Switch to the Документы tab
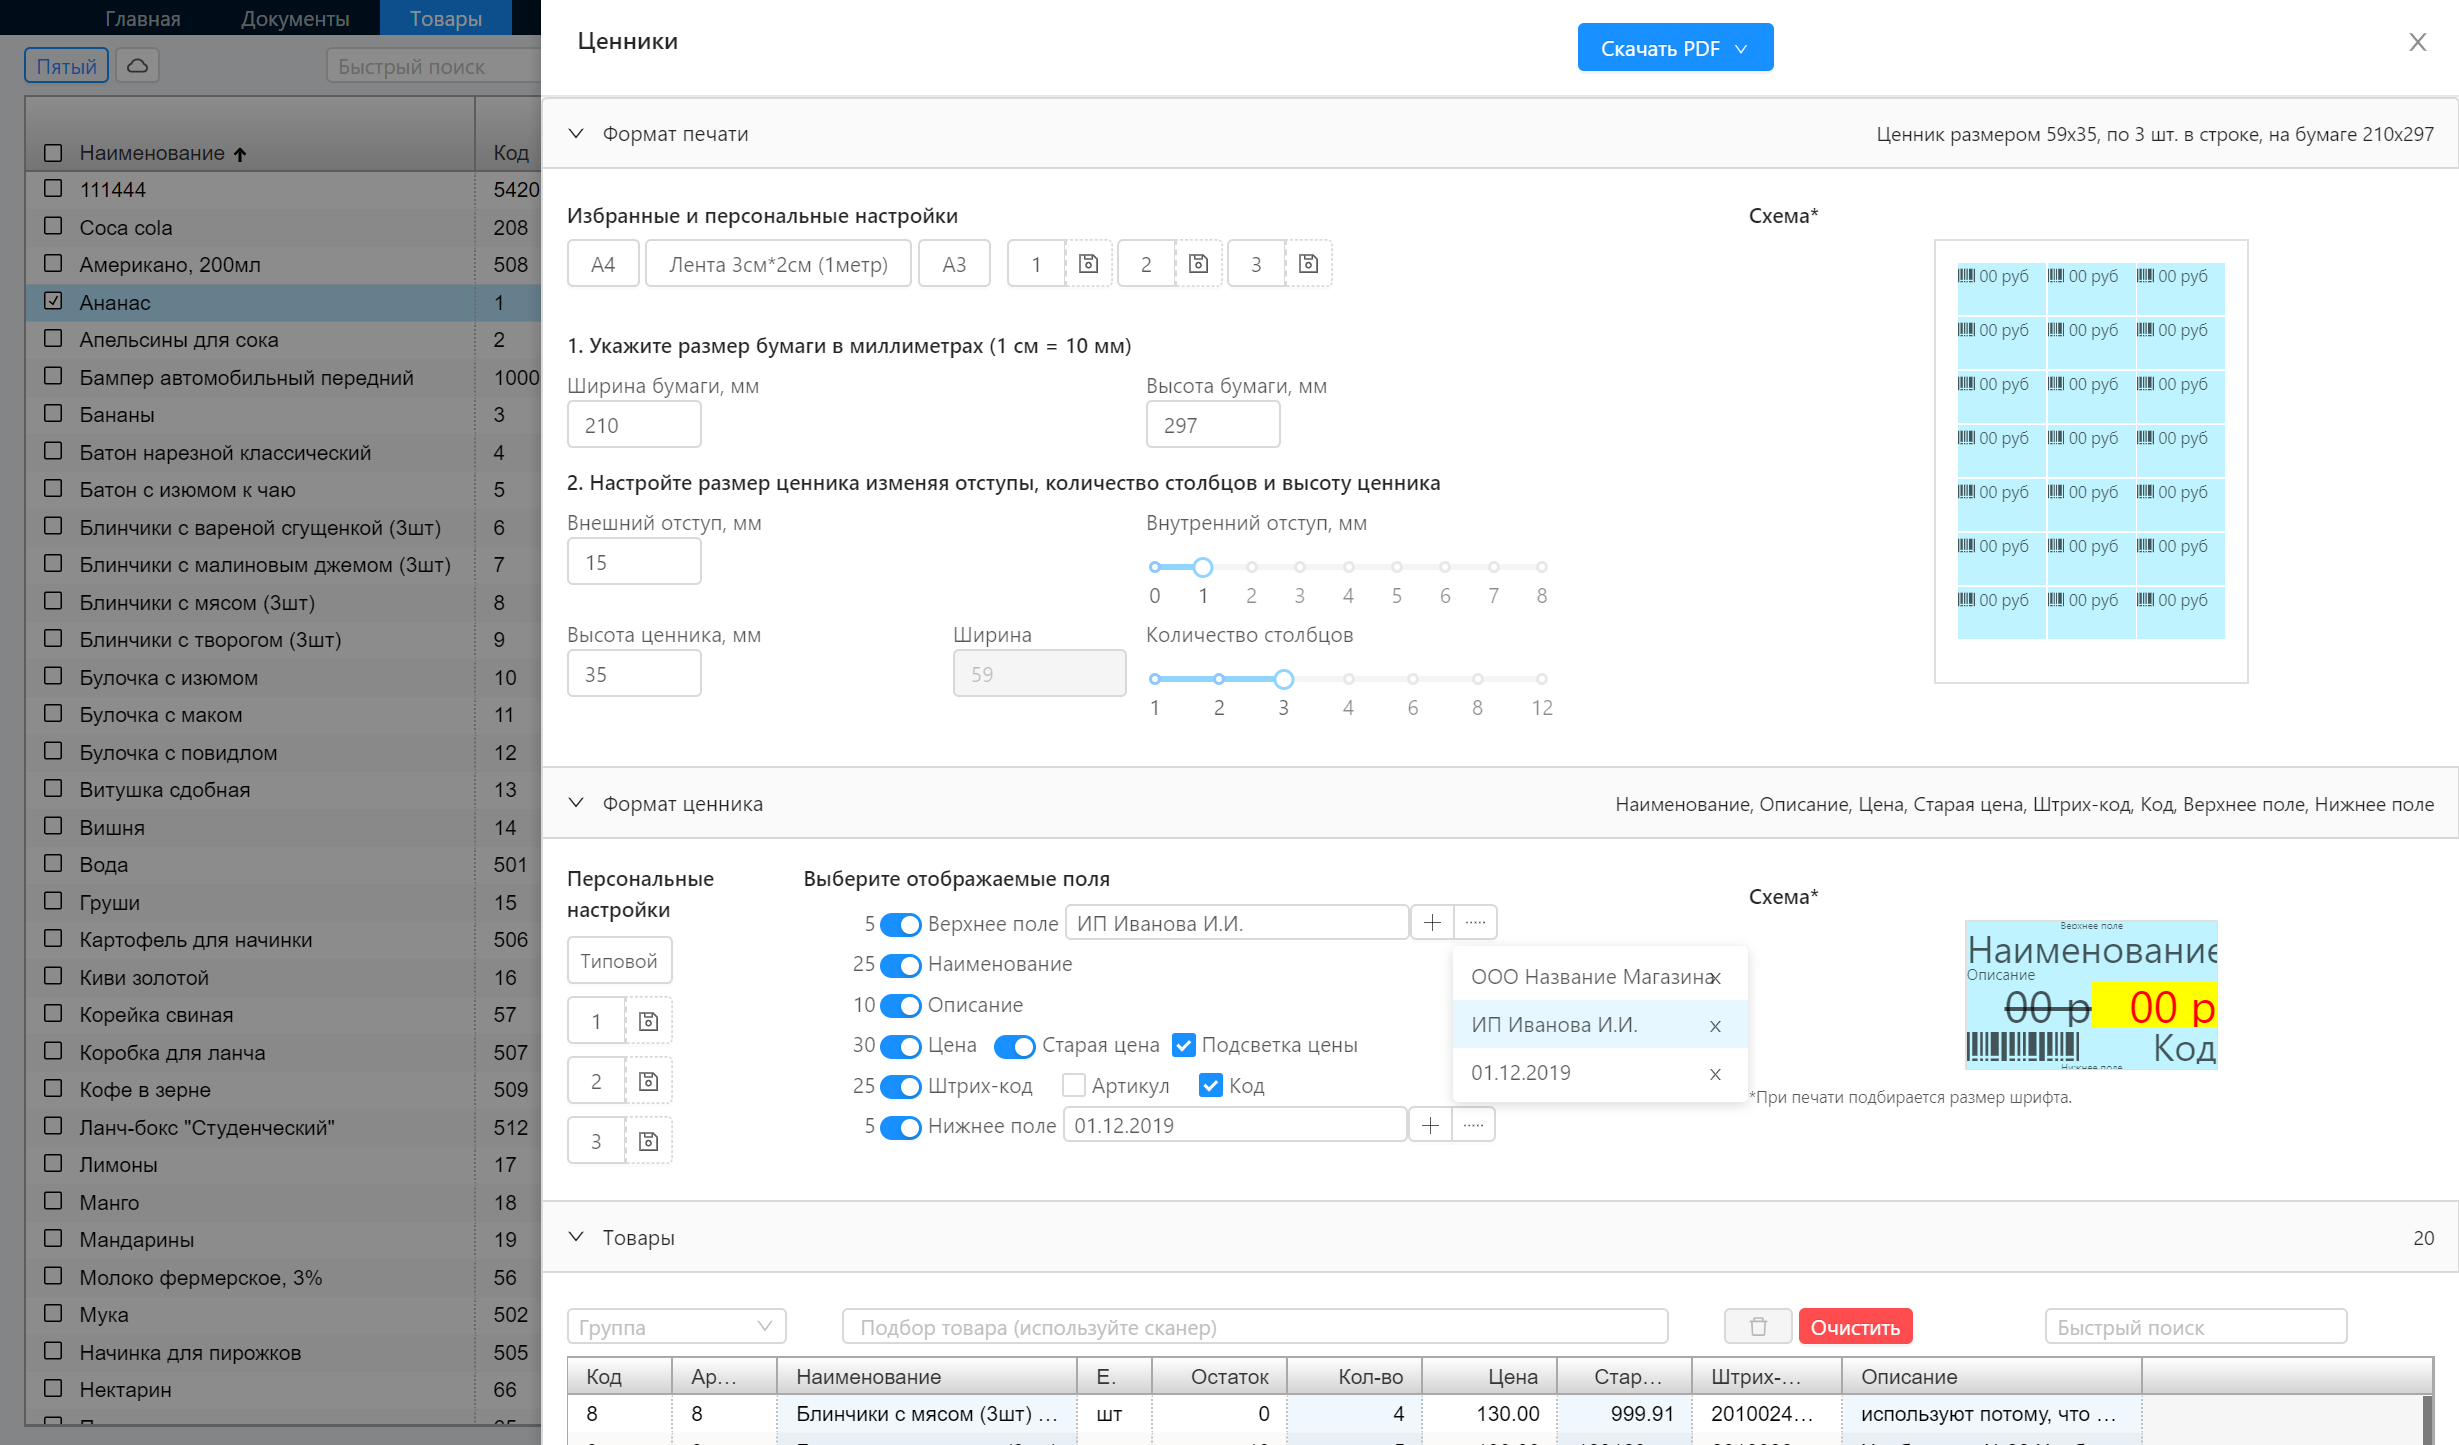The image size is (2459, 1445). pos(295,18)
